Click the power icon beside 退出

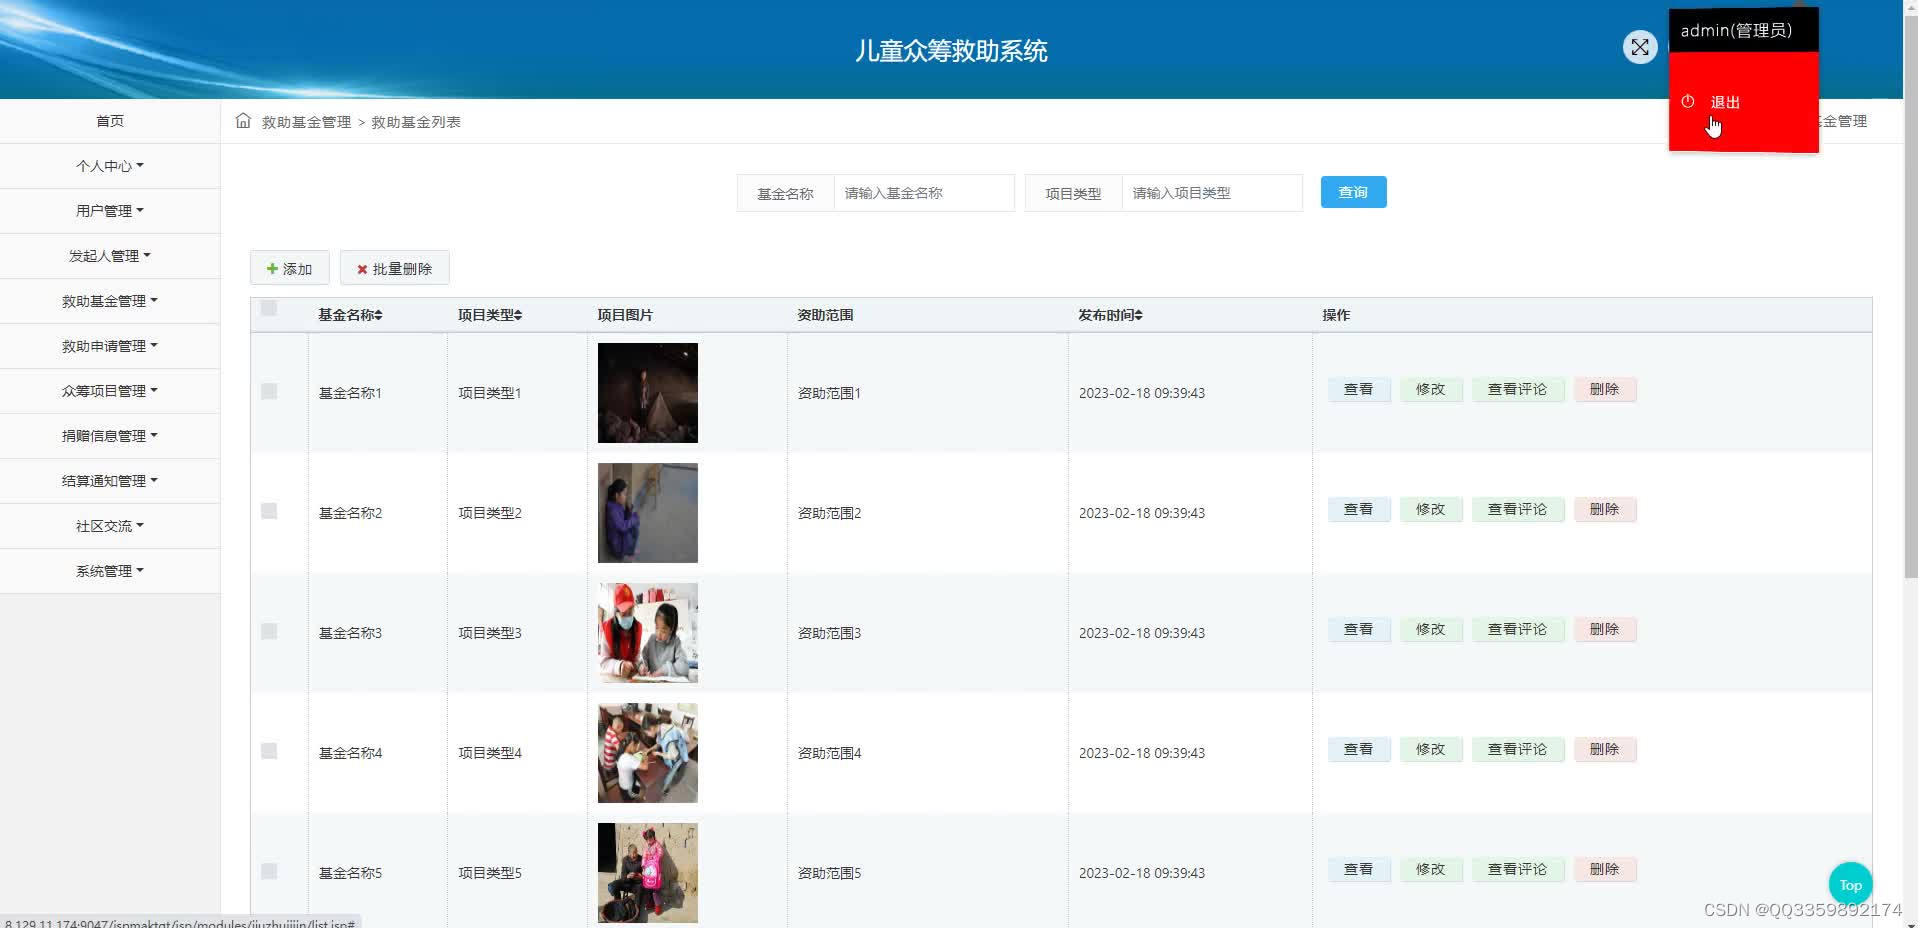pyautogui.click(x=1688, y=101)
